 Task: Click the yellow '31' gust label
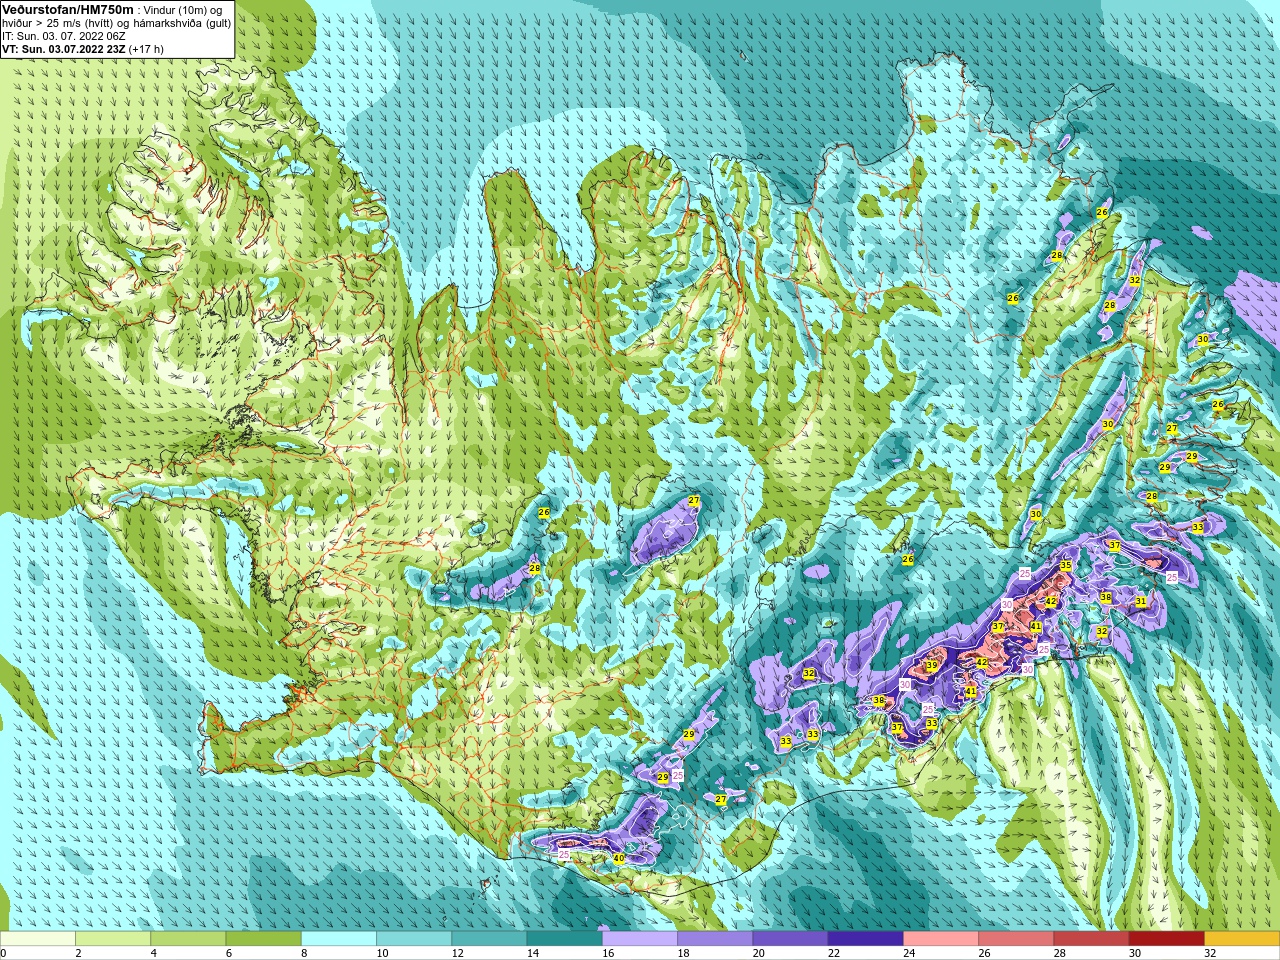1141,601
